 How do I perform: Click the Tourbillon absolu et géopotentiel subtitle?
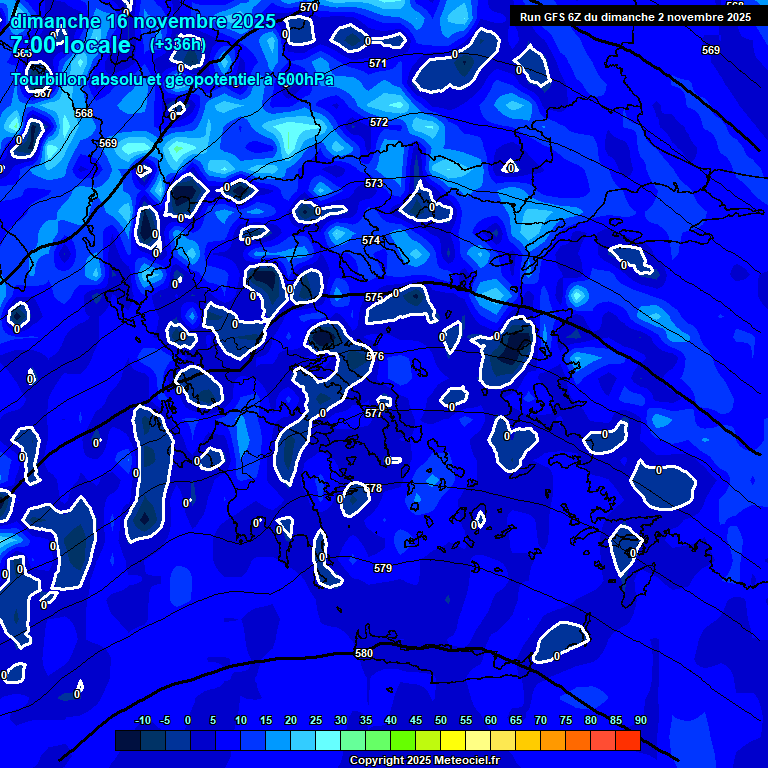172,80
